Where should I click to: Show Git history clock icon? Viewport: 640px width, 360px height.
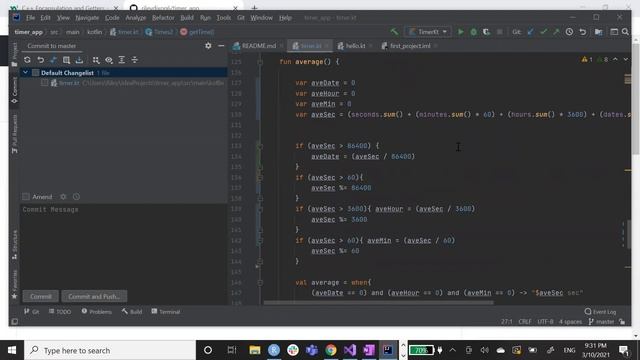tap(569, 32)
